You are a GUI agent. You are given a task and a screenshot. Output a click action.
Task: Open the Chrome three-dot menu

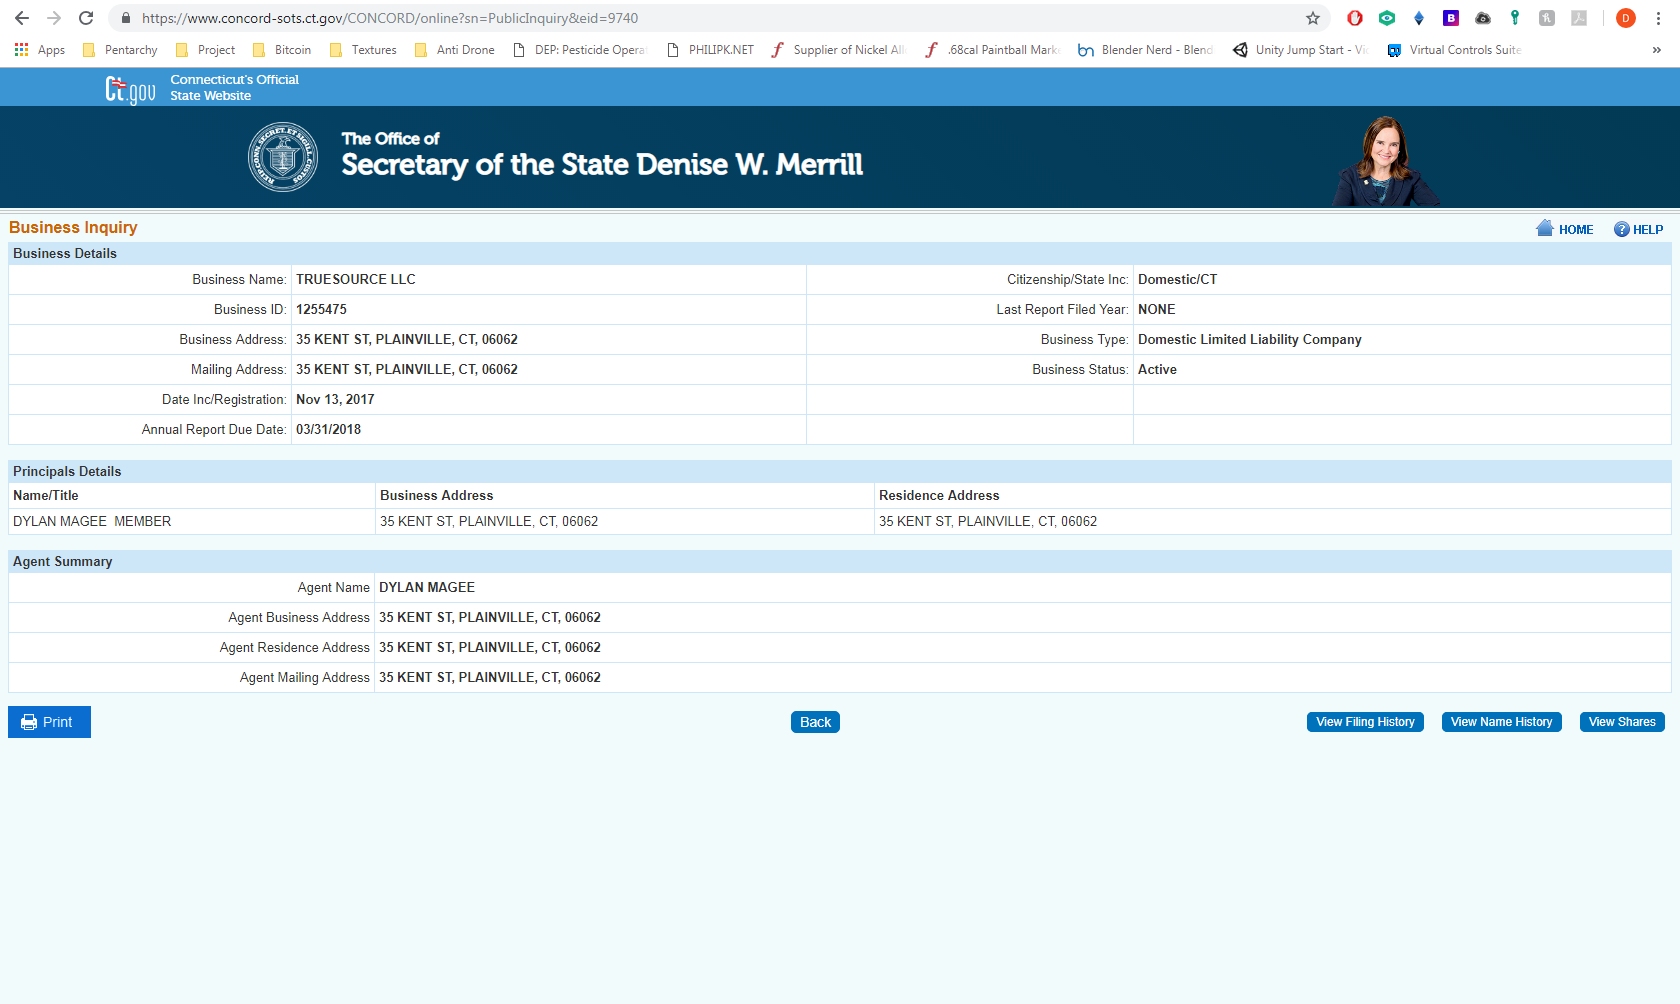coord(1658,18)
